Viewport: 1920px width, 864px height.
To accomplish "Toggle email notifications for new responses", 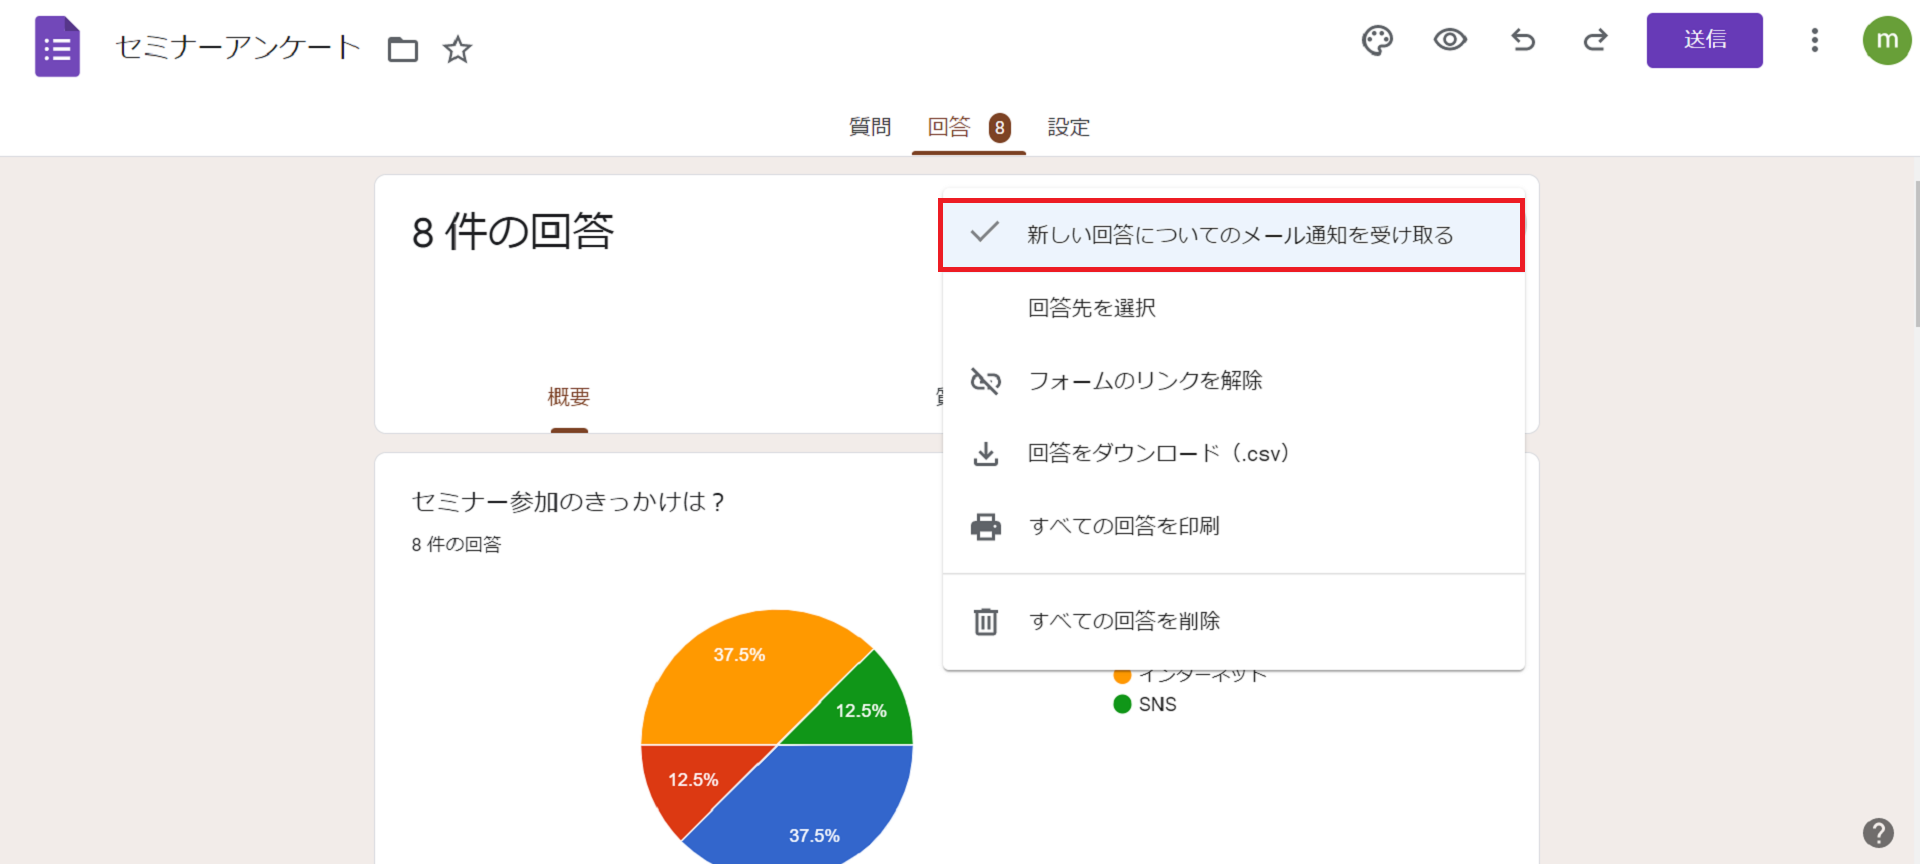I will tap(1231, 235).
